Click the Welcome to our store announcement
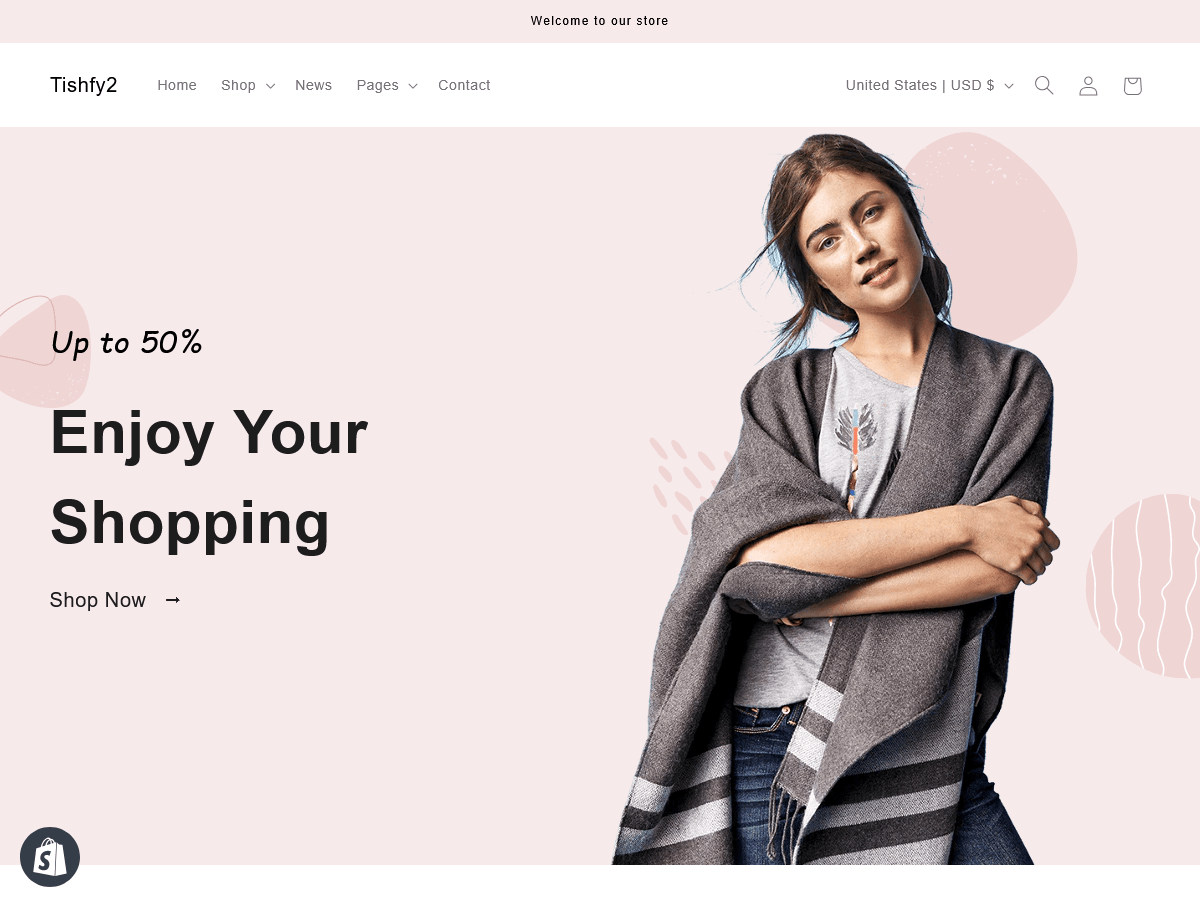Viewport: 1200px width, 900px height. click(x=600, y=21)
